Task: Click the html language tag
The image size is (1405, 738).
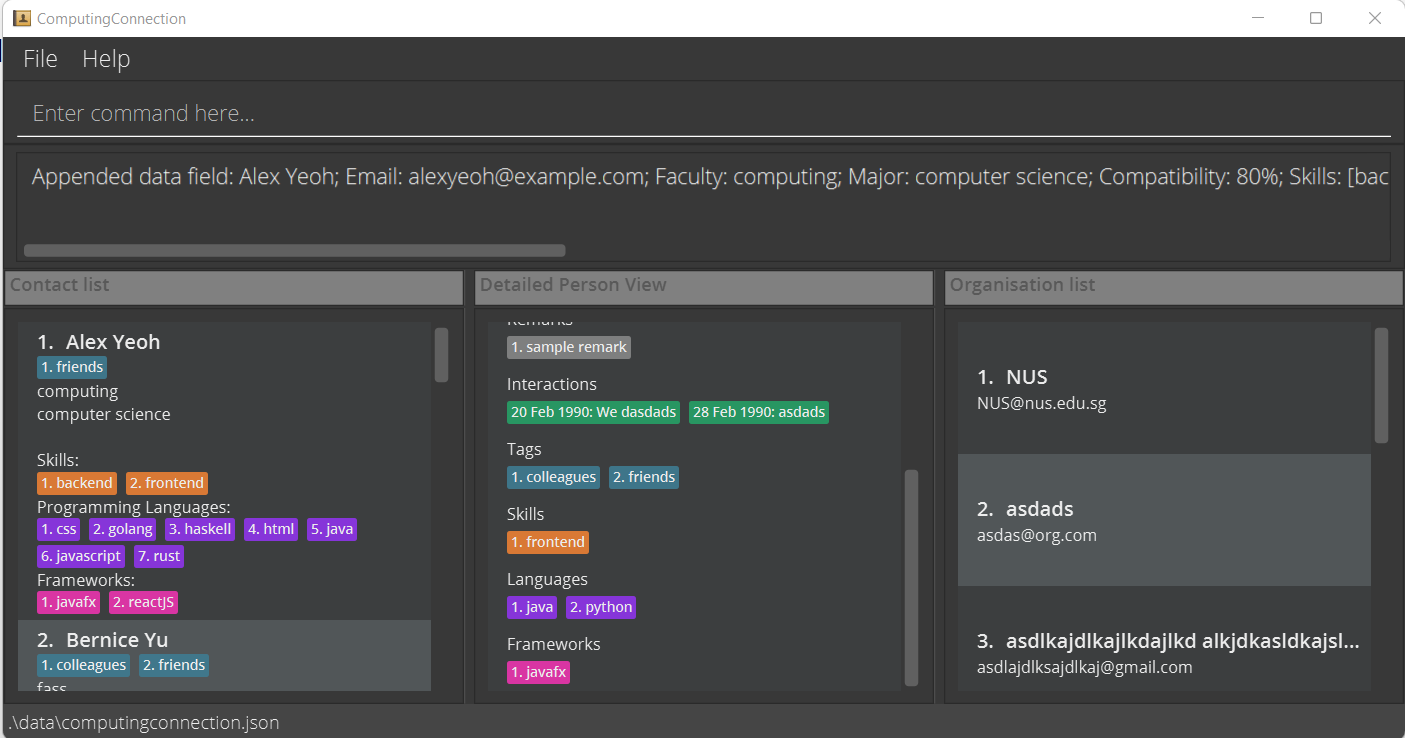Action: tap(270, 529)
